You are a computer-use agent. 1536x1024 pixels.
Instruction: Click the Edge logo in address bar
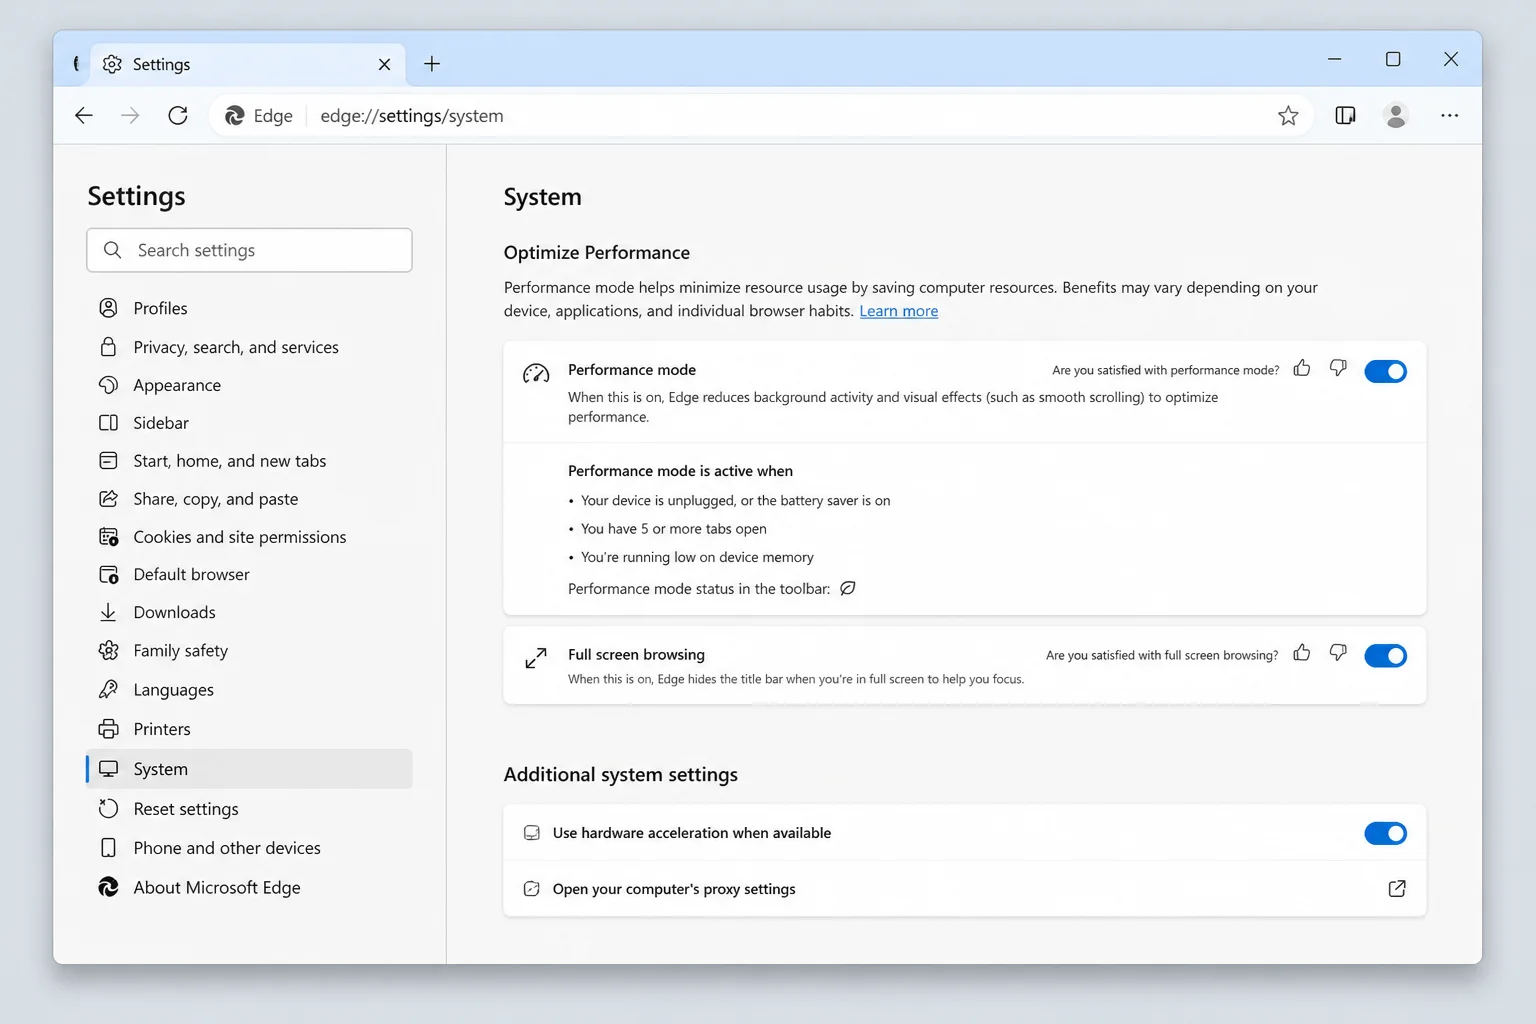[x=235, y=116]
